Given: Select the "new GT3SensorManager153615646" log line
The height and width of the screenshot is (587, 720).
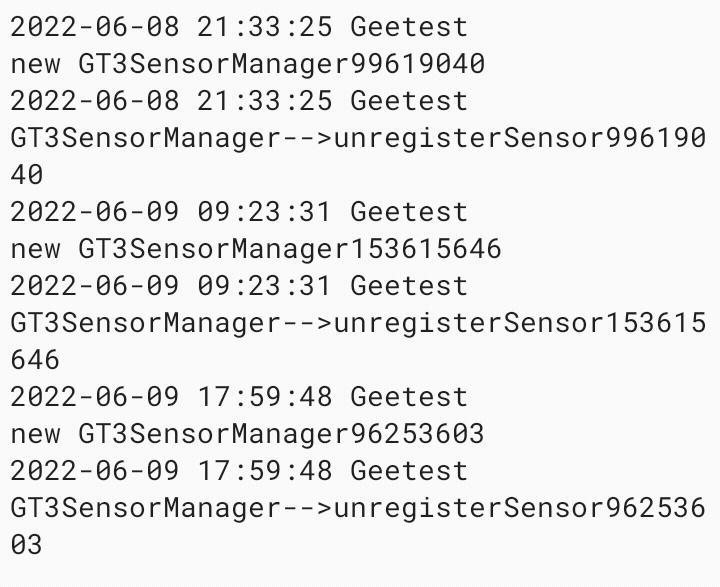Looking at the screenshot, I should 256,249.
